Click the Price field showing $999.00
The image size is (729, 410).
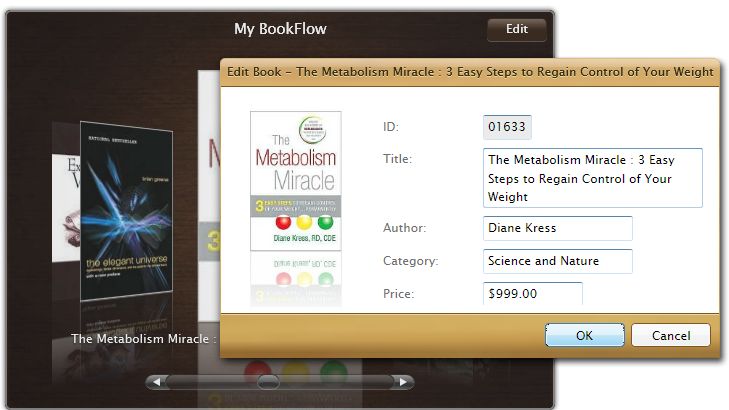point(532,294)
